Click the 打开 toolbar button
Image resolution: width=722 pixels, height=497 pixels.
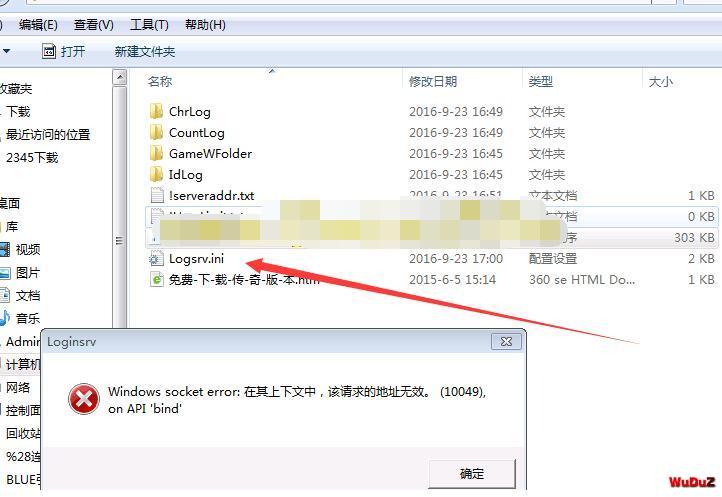(64, 52)
